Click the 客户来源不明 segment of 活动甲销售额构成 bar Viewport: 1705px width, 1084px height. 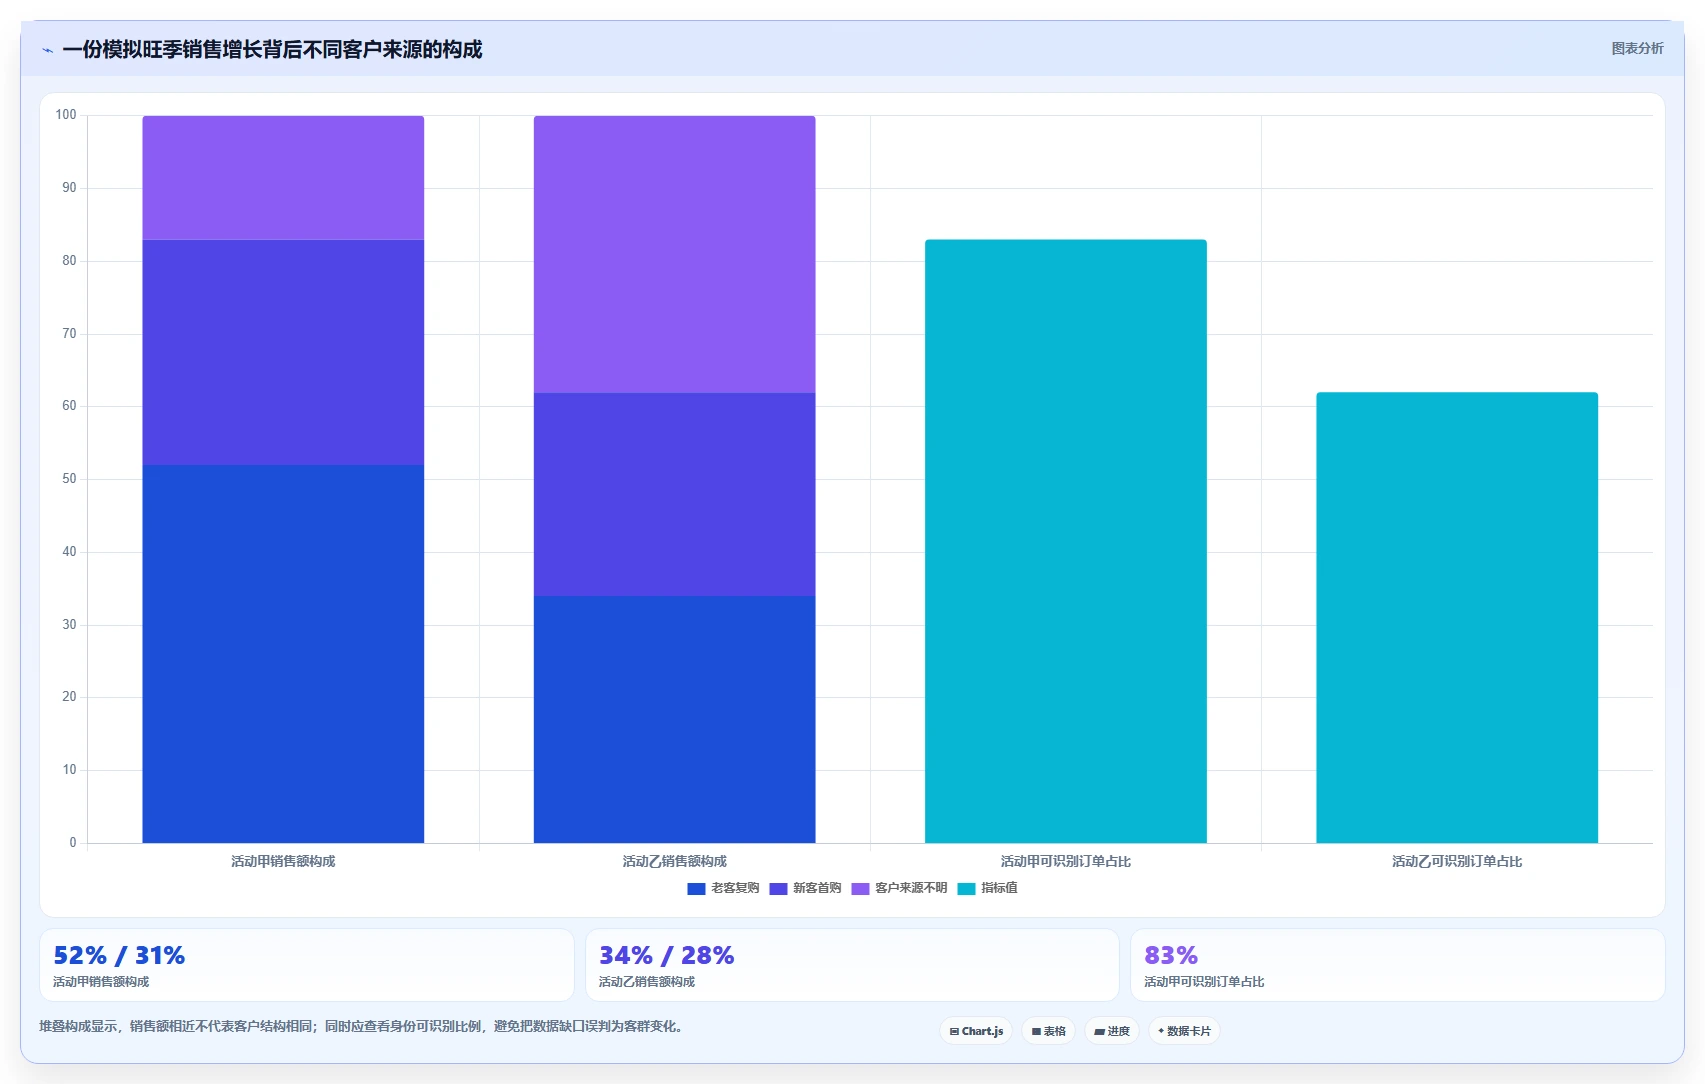tap(283, 178)
